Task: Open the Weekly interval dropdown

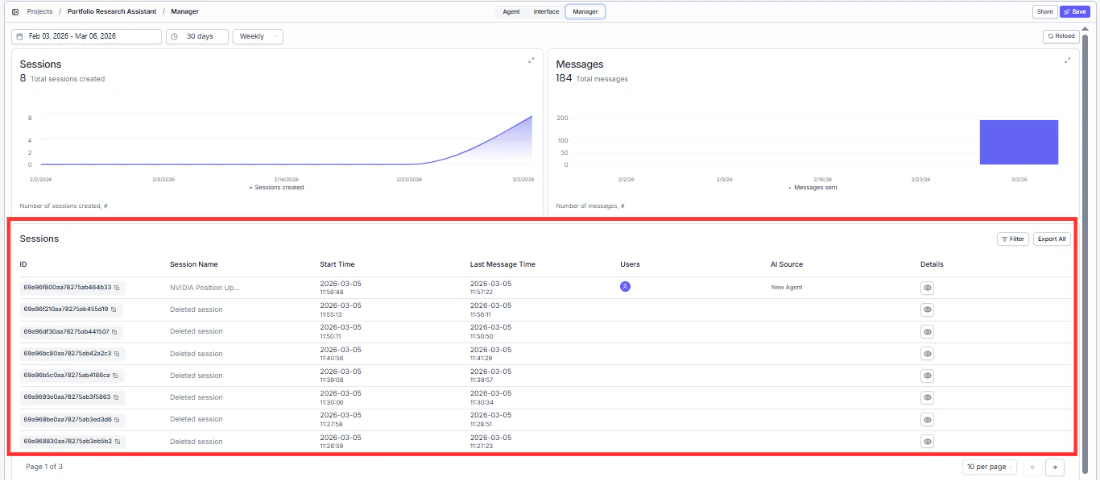Action: (257, 36)
